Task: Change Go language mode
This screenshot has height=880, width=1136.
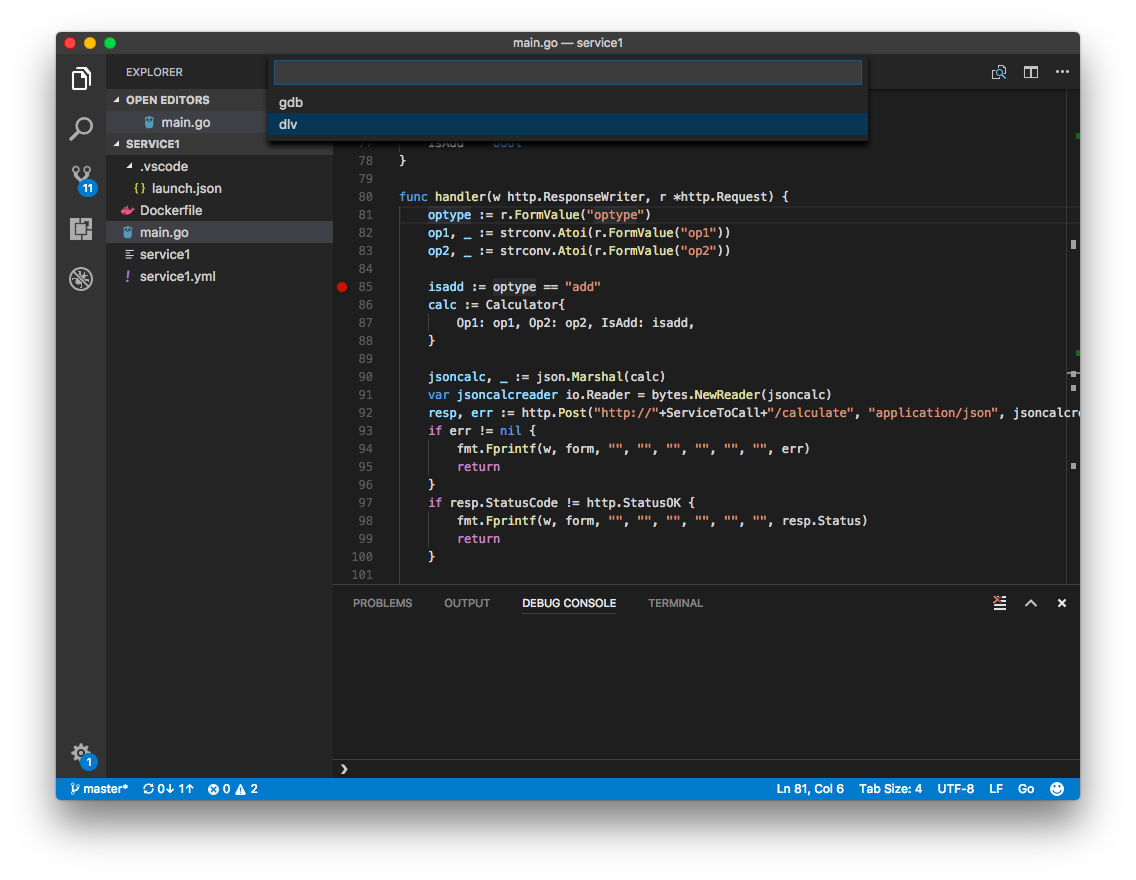Action: click(1026, 789)
